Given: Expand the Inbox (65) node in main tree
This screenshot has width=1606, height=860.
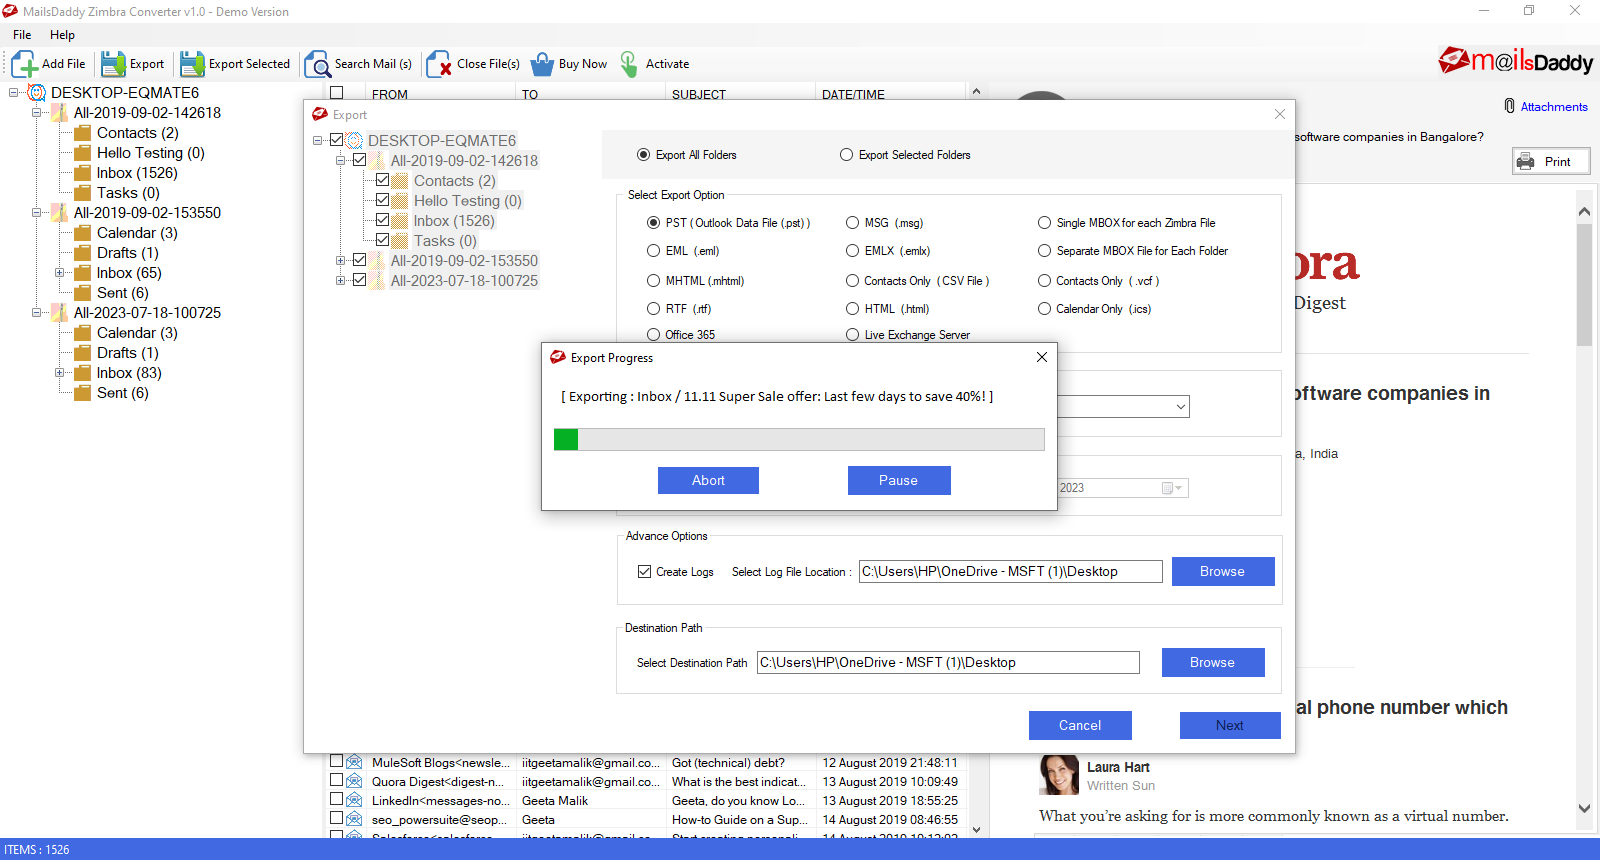Looking at the screenshot, I should click(60, 273).
